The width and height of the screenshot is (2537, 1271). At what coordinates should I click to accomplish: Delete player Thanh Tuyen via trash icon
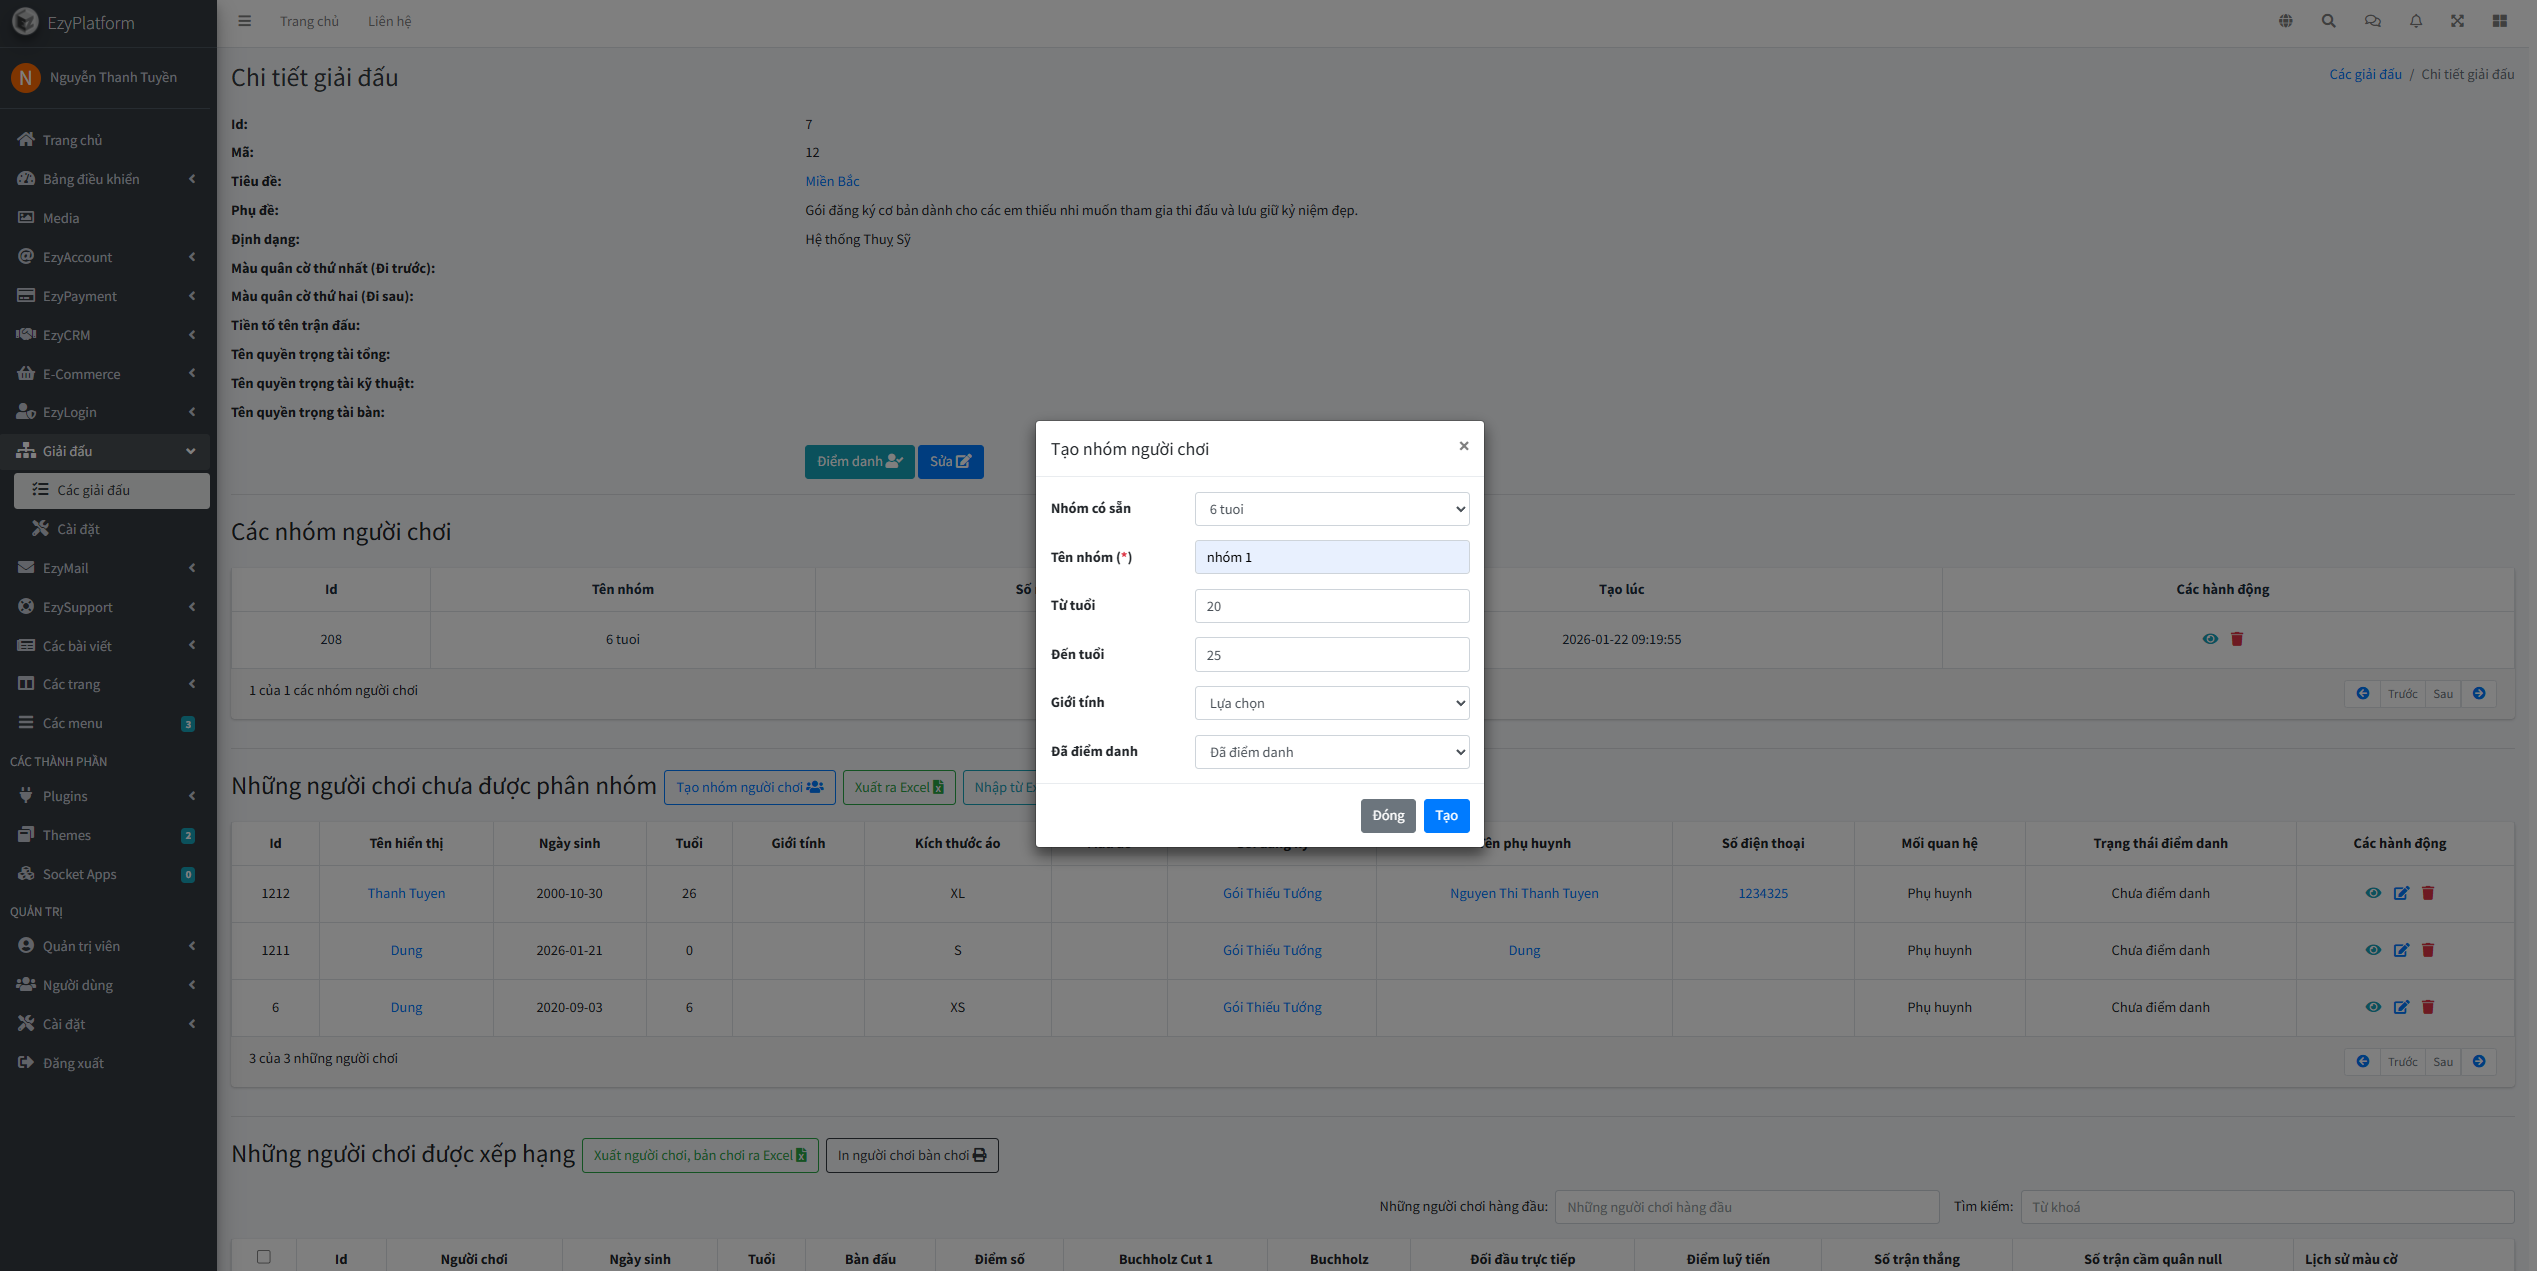tap(2428, 893)
